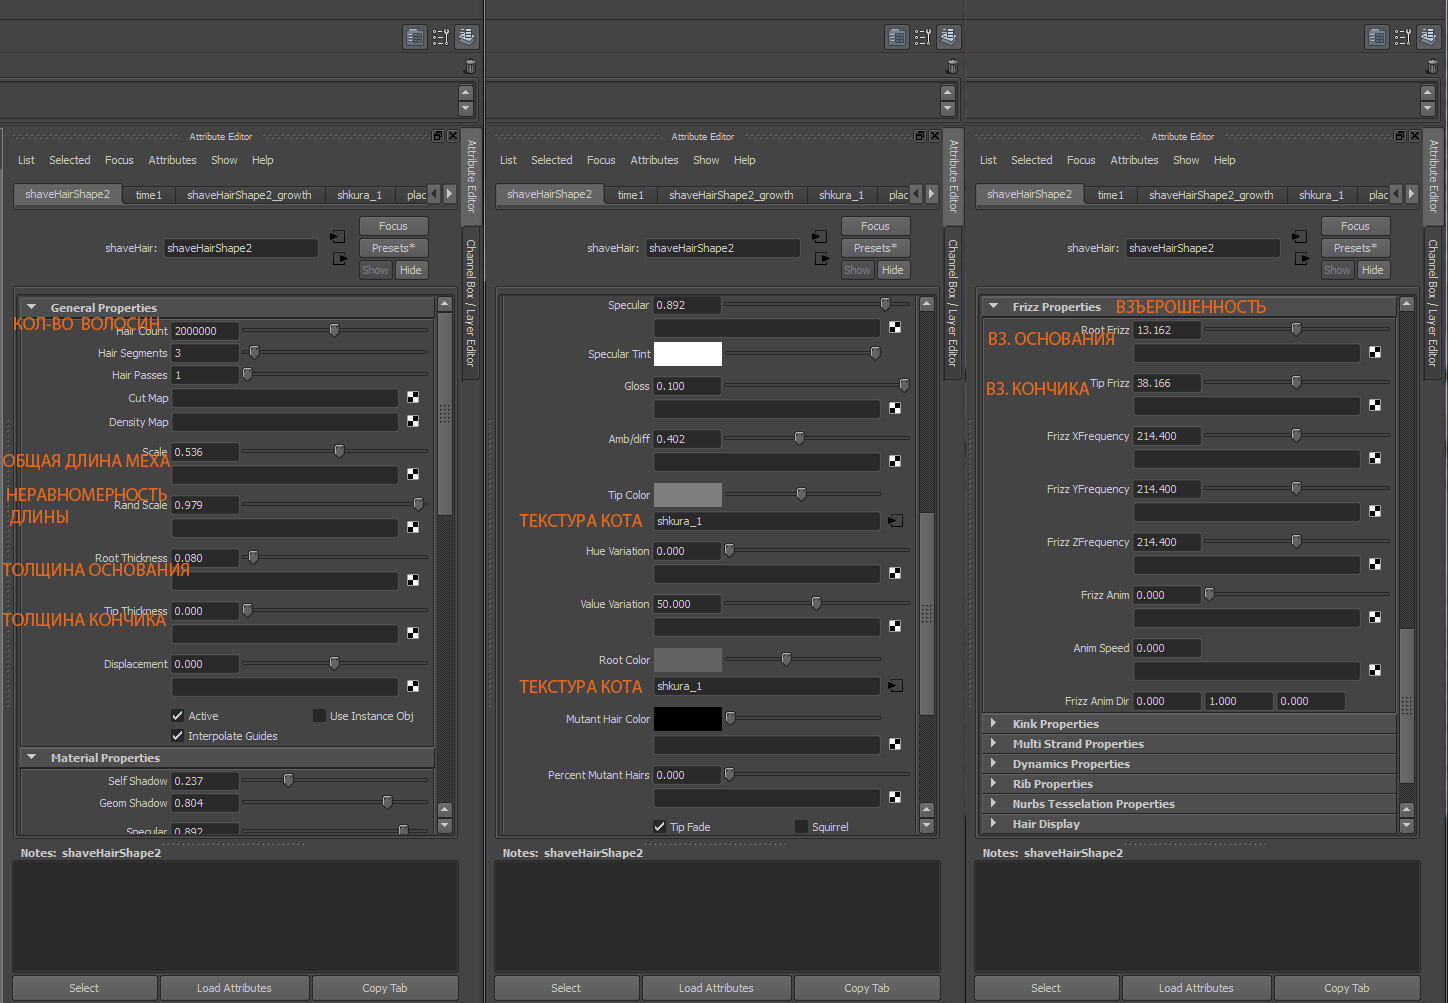
Task: Open the connected node arrow beside Tip Color shkura_1
Action: click(895, 521)
